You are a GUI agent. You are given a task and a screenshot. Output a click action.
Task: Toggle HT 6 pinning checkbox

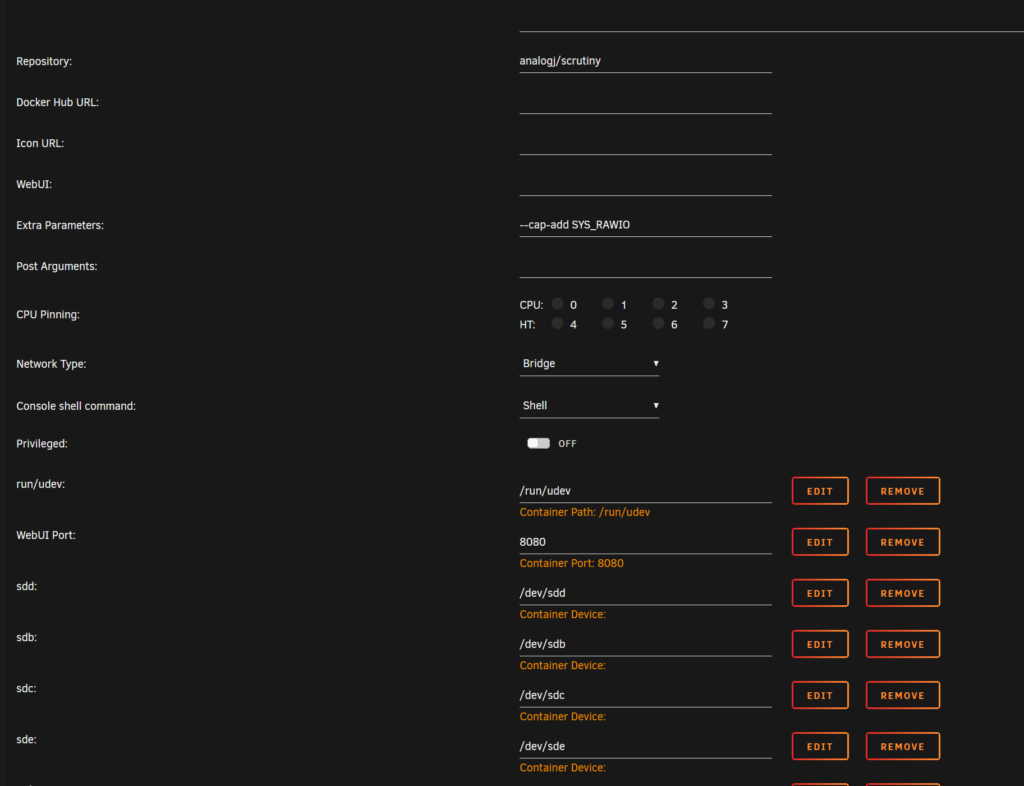[658, 323]
